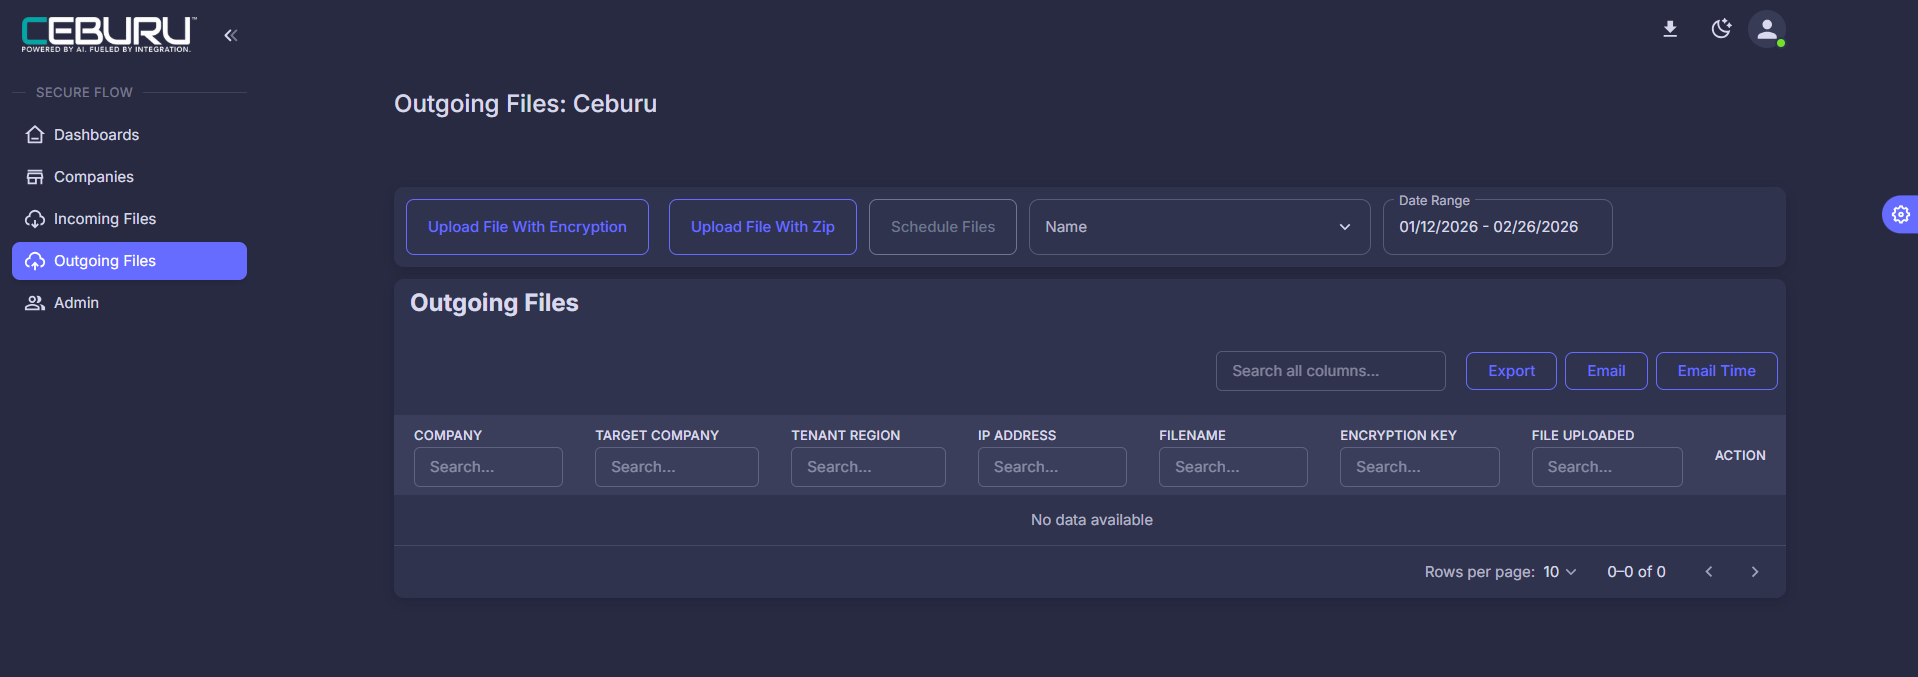Viewport: 1918px width, 677px height.
Task: Click Upload File With Encryption button
Action: 527,227
